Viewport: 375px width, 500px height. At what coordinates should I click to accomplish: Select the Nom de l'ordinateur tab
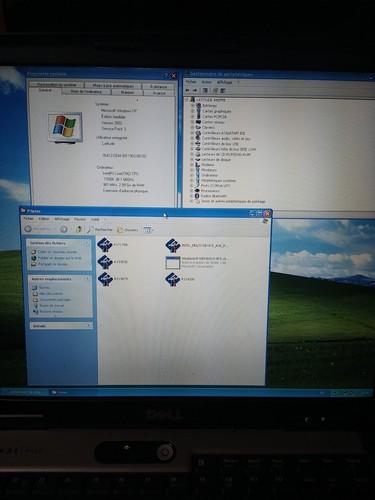(x=86, y=92)
